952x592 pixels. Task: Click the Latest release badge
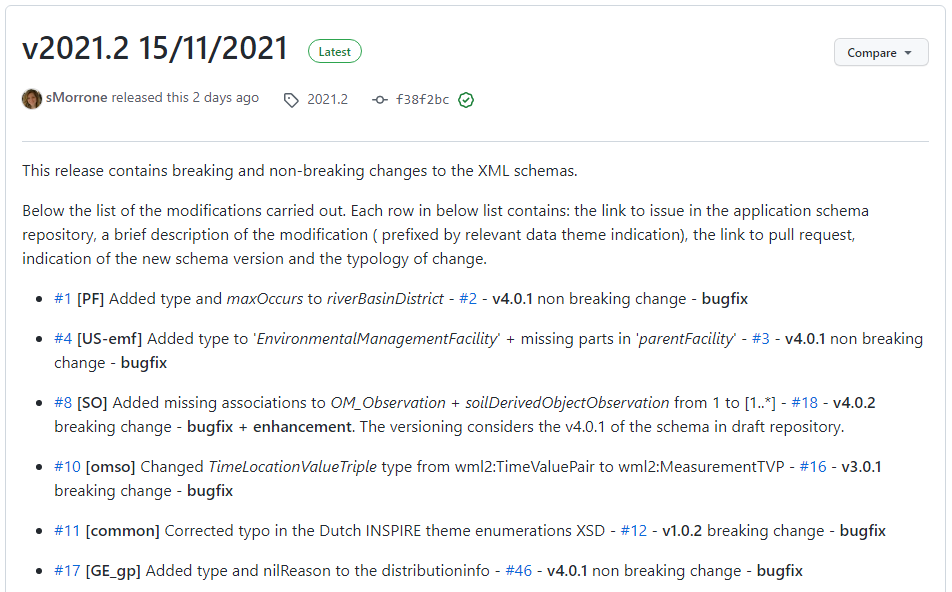tap(335, 52)
